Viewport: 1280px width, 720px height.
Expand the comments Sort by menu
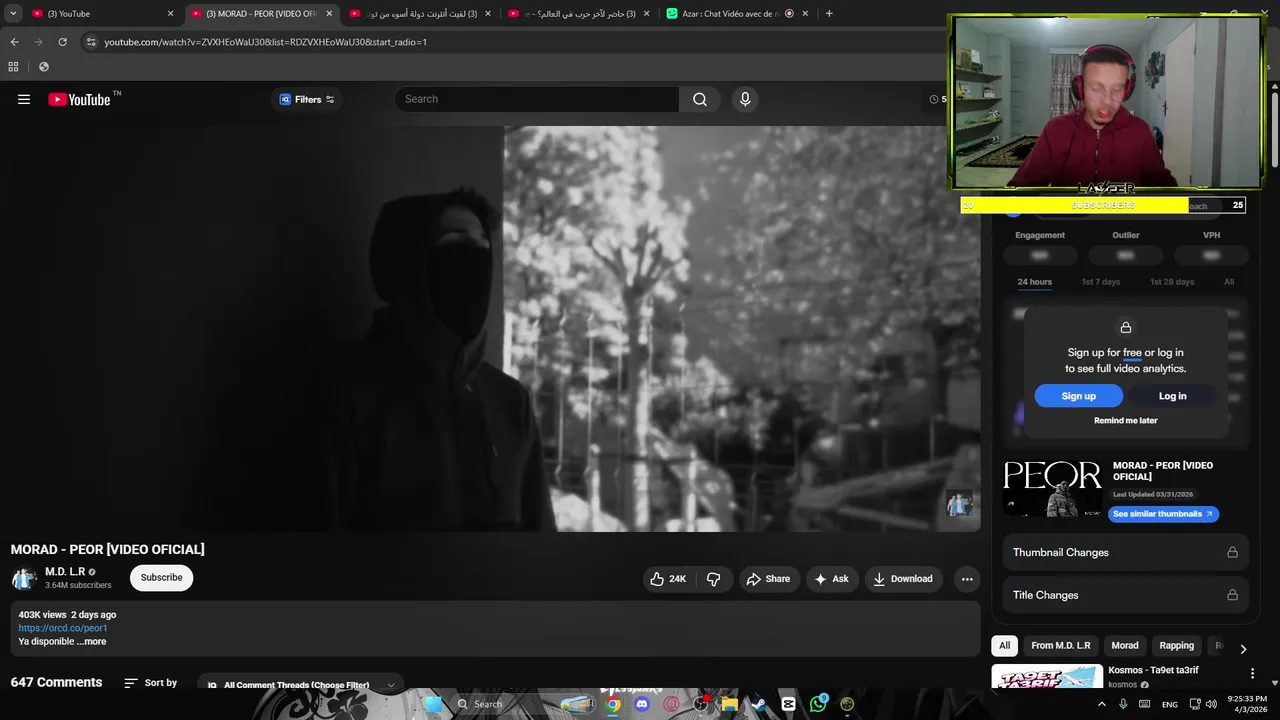tap(151, 683)
